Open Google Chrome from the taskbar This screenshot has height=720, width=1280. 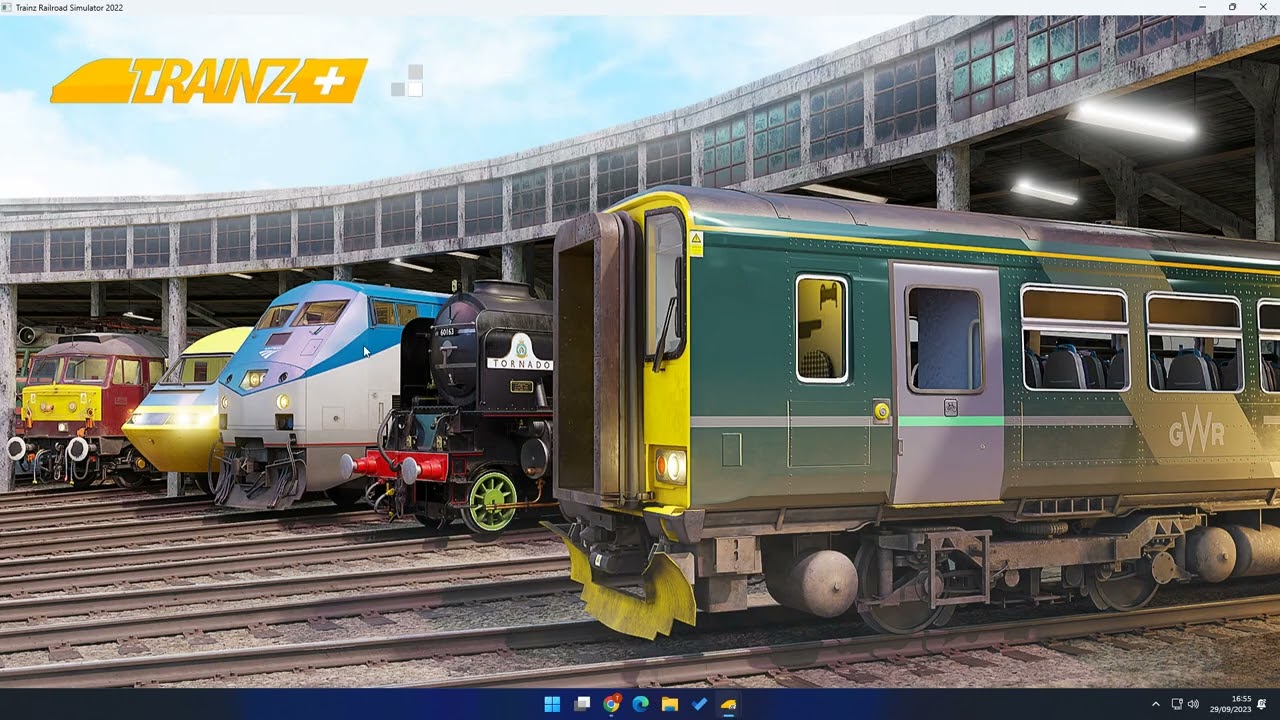pyautogui.click(x=611, y=704)
